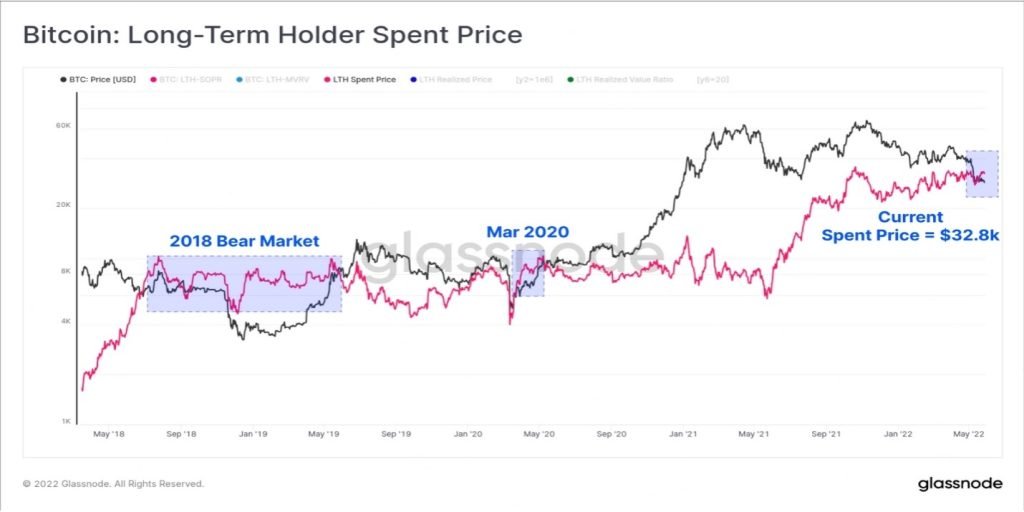Click the glassnode logo at bottom right
This screenshot has width=1024, height=512.
[x=959, y=484]
